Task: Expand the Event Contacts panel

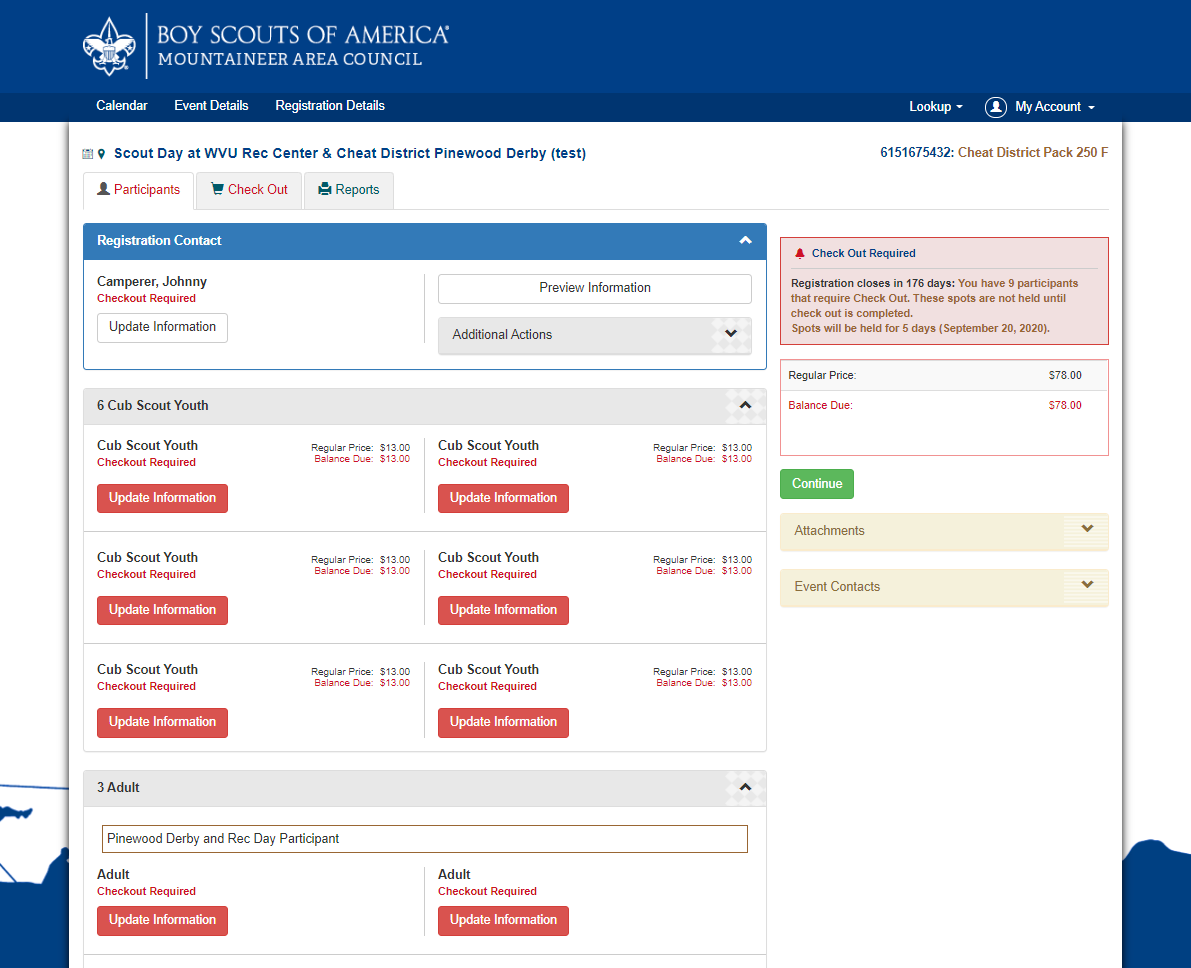Action: [x=944, y=587]
